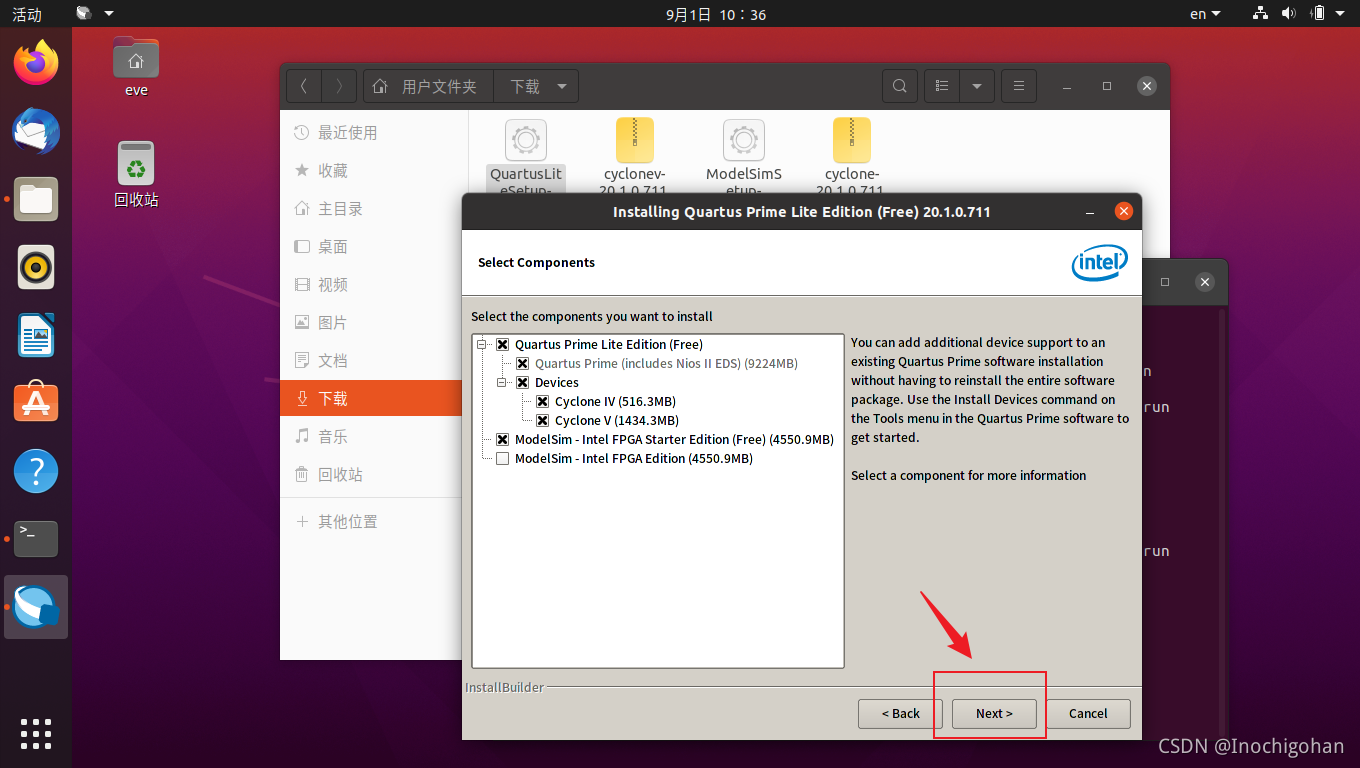
Task: Cancel the Quartus installation
Action: pyautogui.click(x=1088, y=714)
